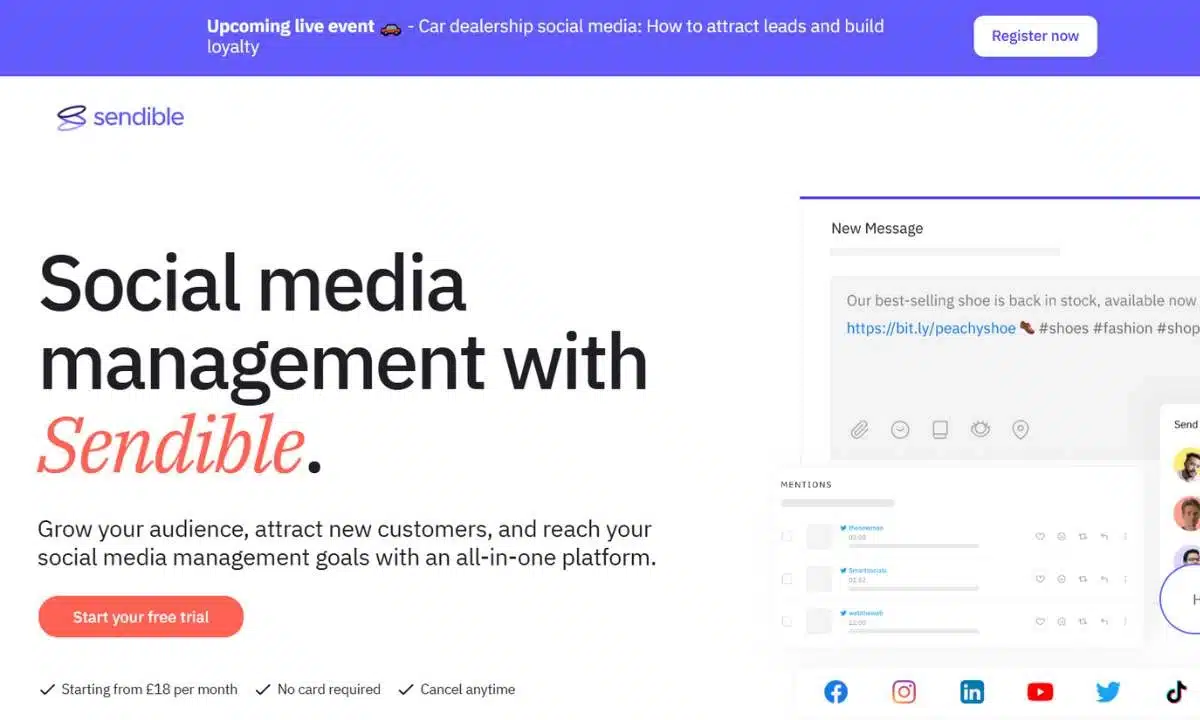Like the Smartsocials mention
The width and height of the screenshot is (1200, 720).
pyautogui.click(x=1040, y=579)
